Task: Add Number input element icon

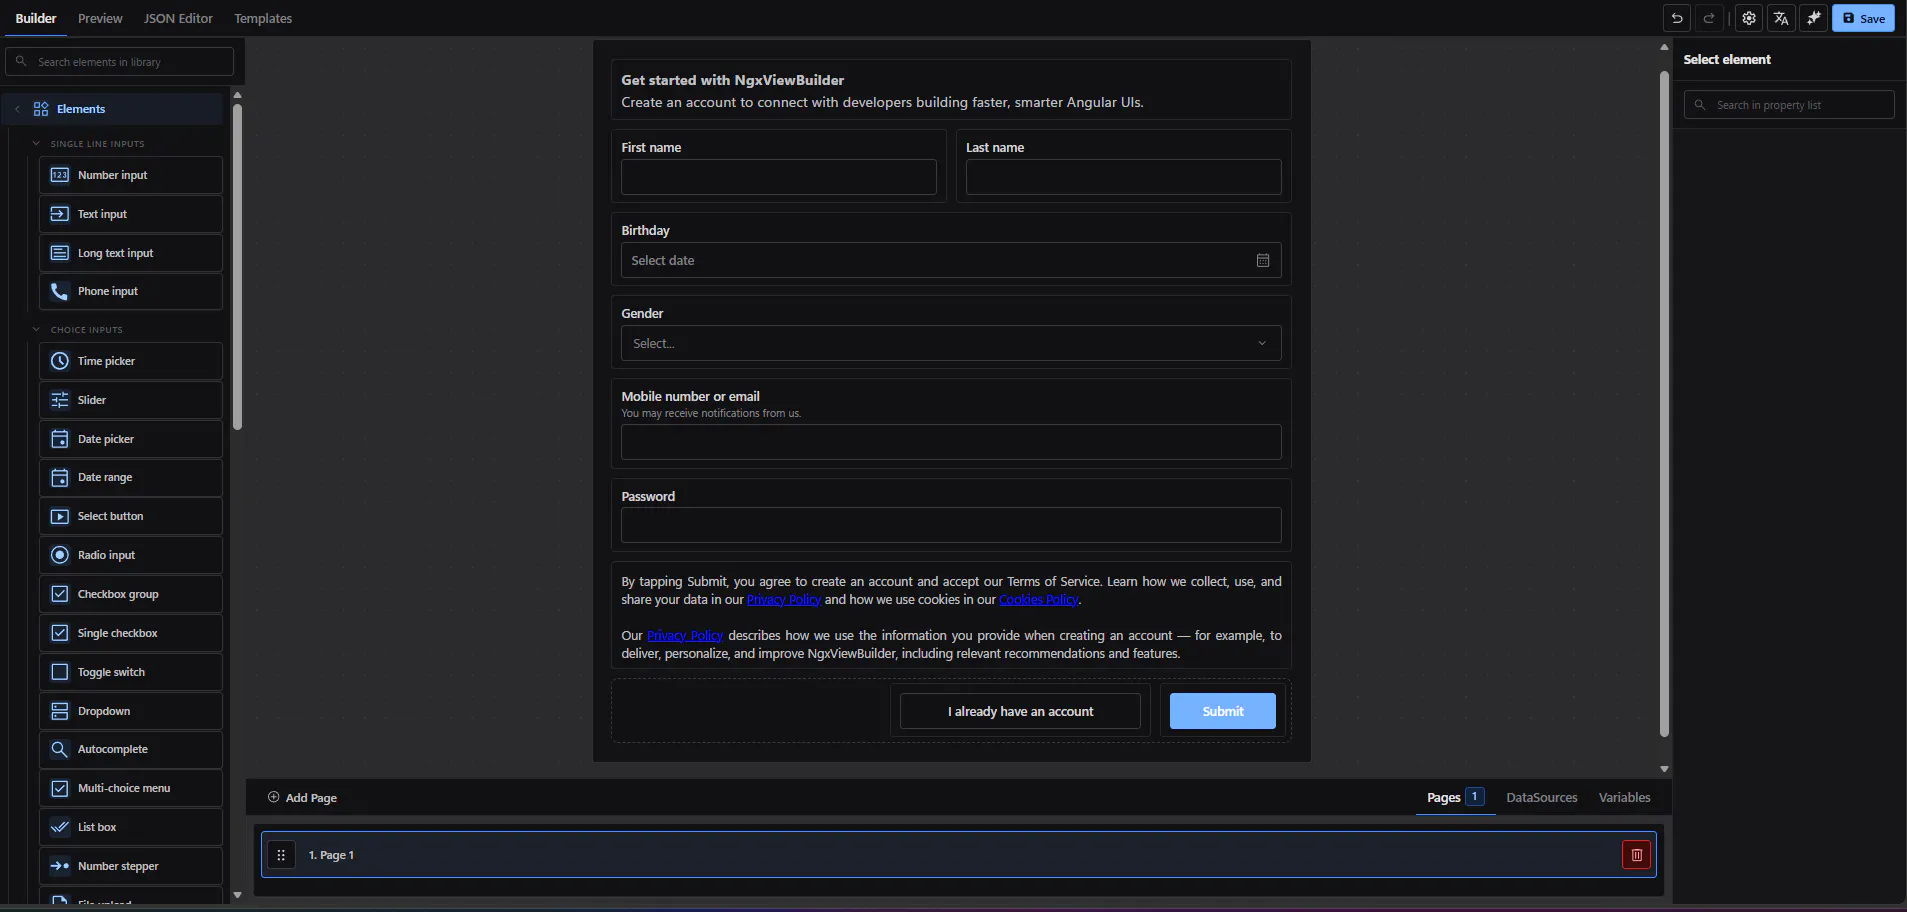Action: coord(60,175)
